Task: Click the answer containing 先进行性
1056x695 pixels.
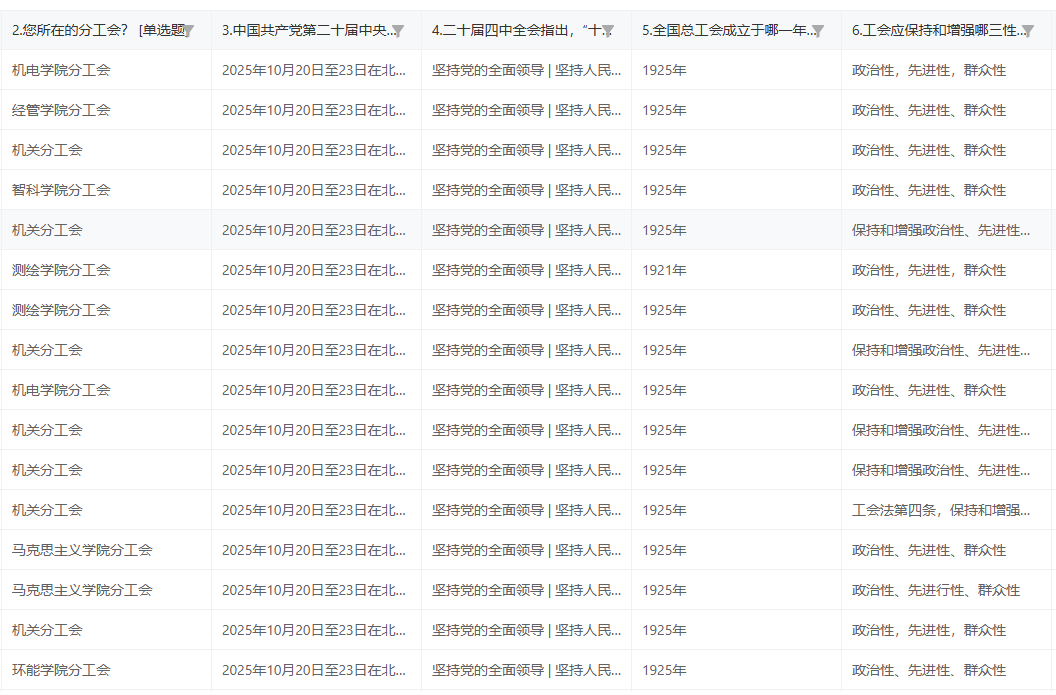Action: (x=935, y=590)
